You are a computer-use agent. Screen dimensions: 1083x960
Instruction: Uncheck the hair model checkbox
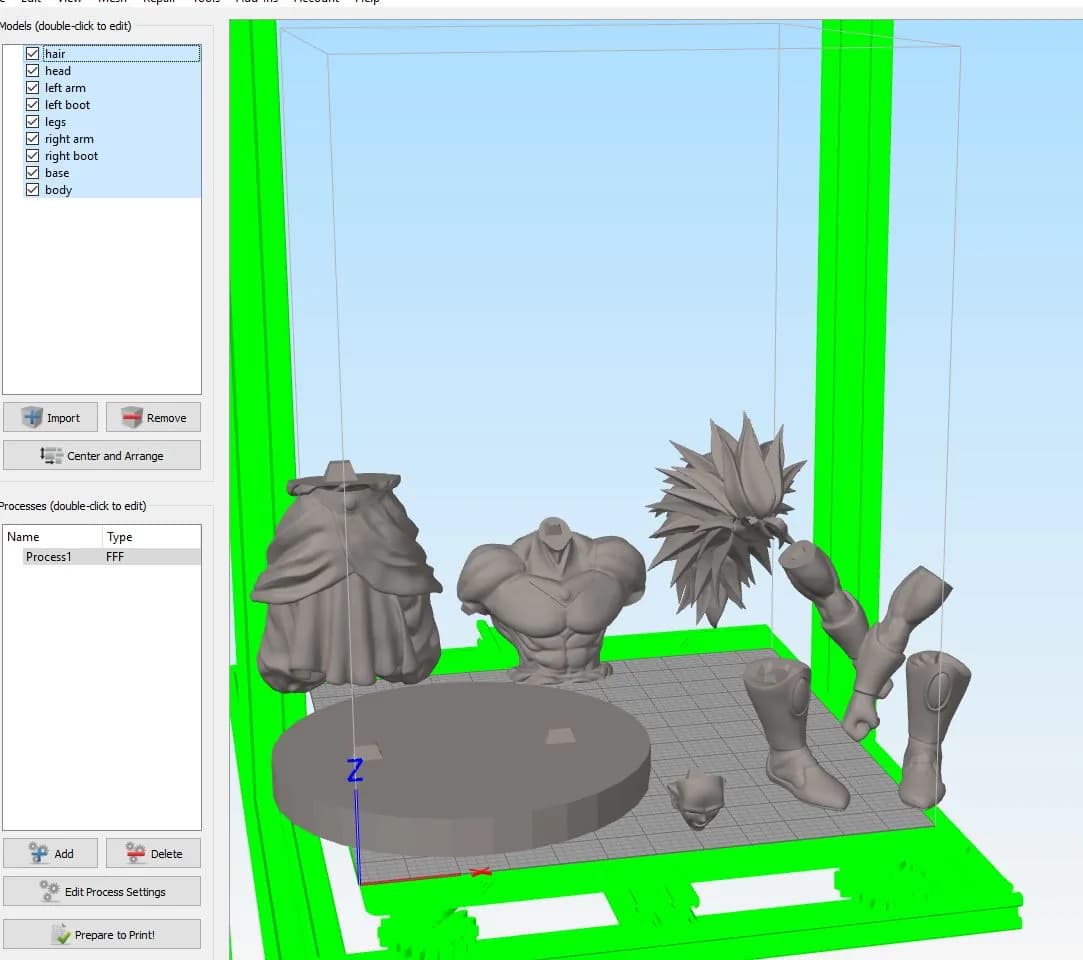coord(32,53)
